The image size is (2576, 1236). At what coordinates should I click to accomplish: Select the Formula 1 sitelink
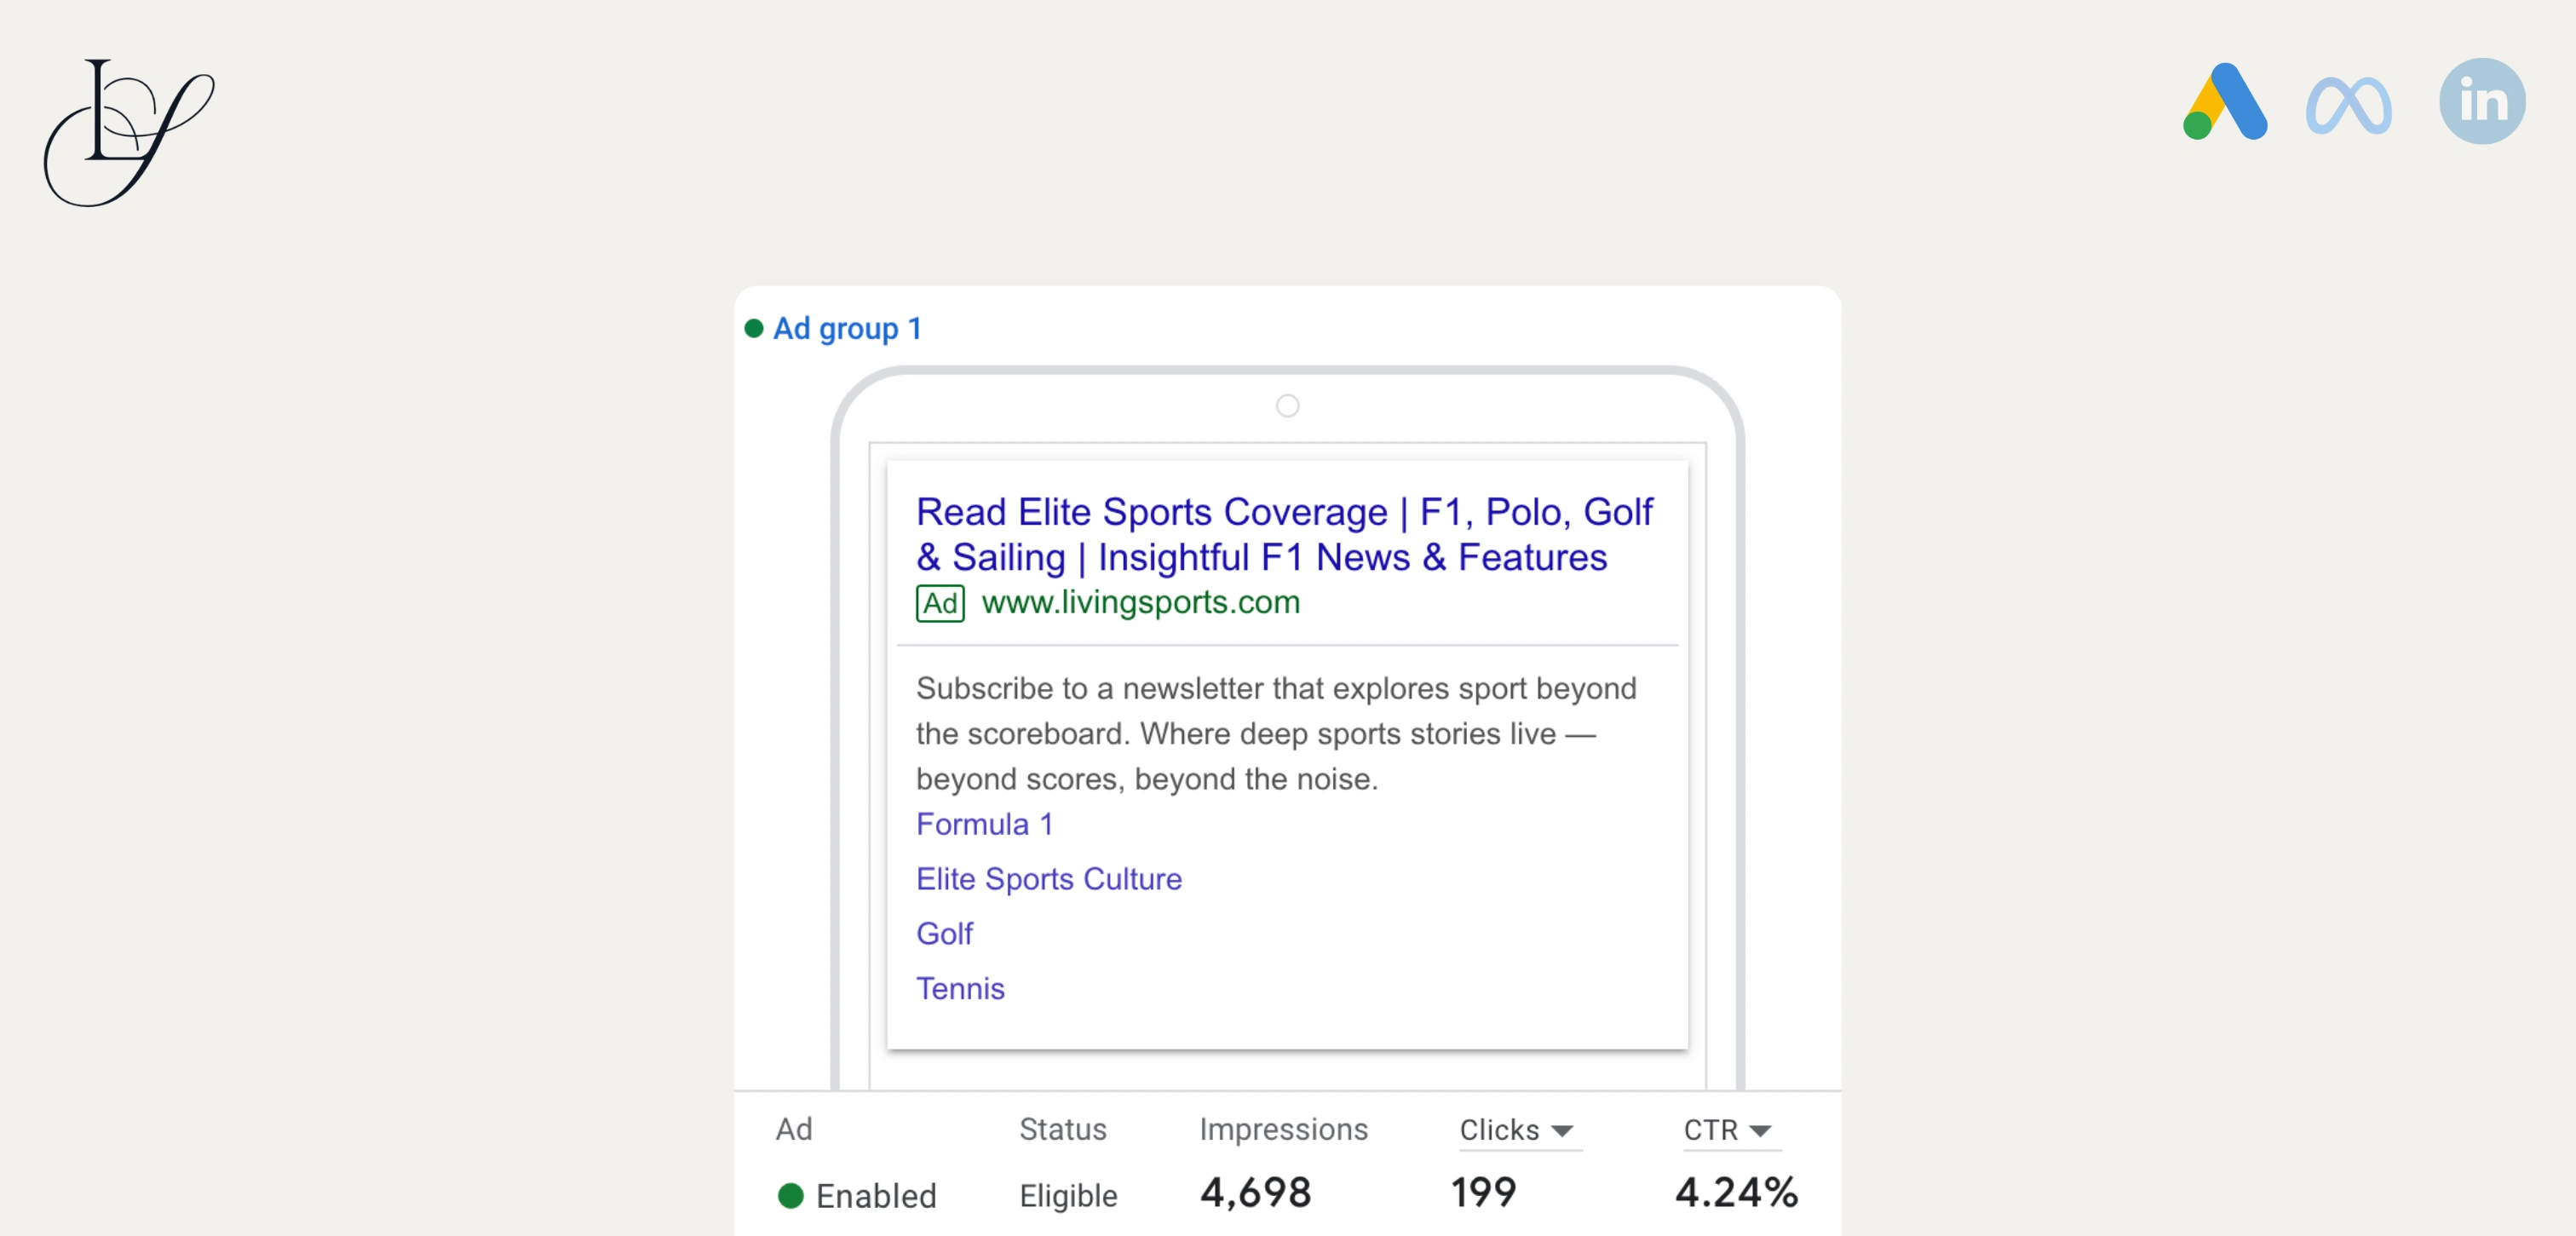click(x=984, y=824)
